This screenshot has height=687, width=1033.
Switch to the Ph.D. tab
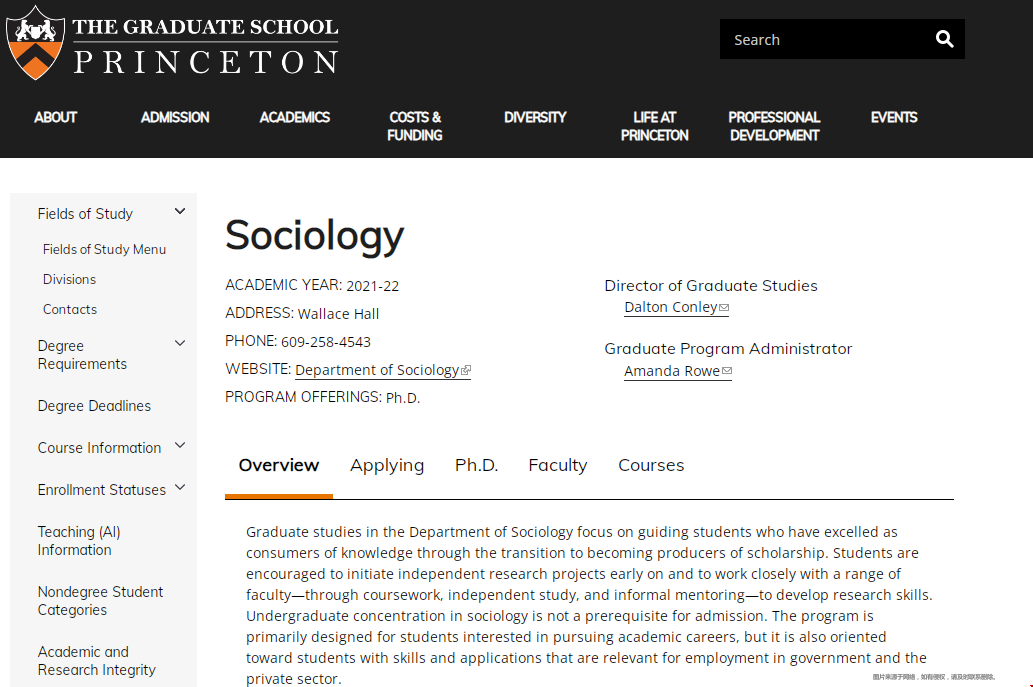(476, 465)
